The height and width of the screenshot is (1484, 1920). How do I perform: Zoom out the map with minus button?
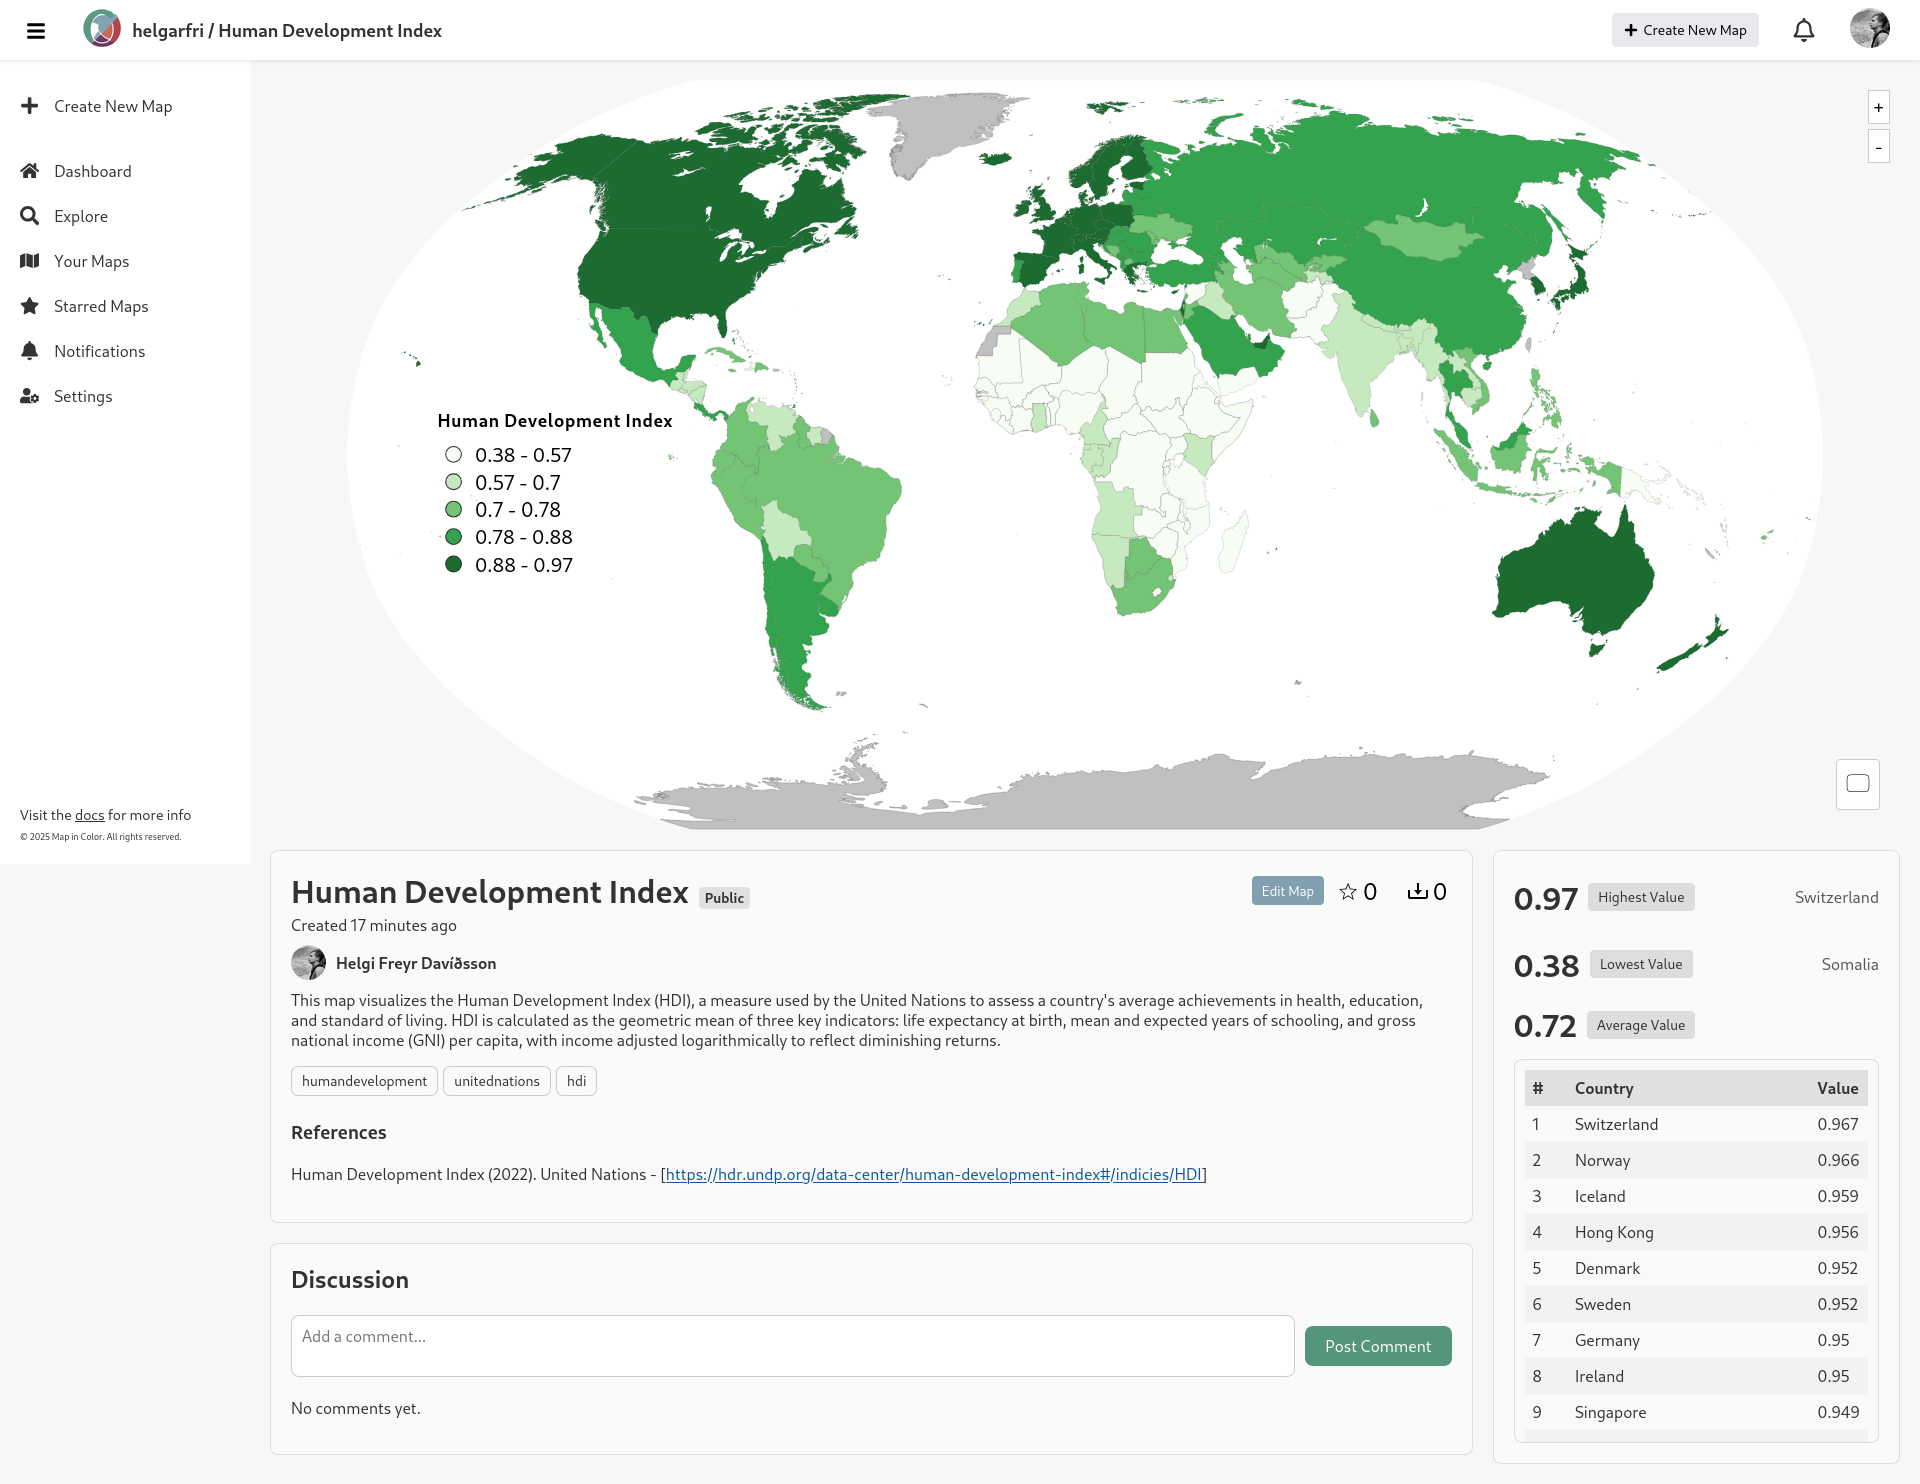[x=1878, y=148]
